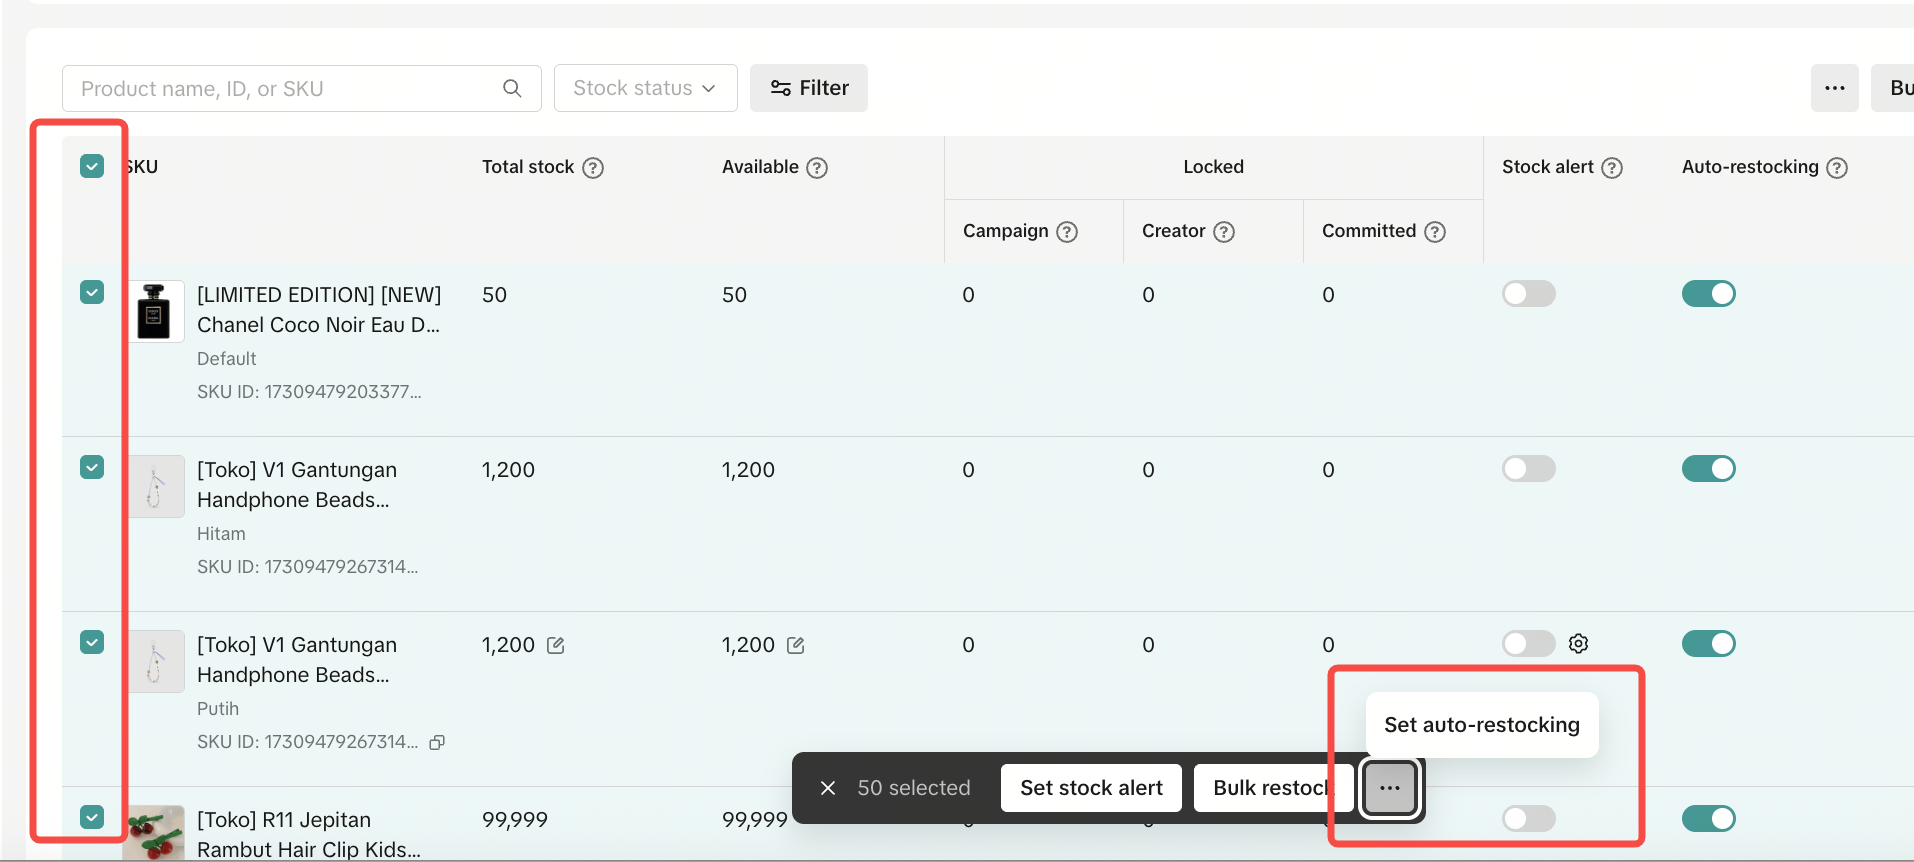Clear selection with X in action bar

[828, 788]
